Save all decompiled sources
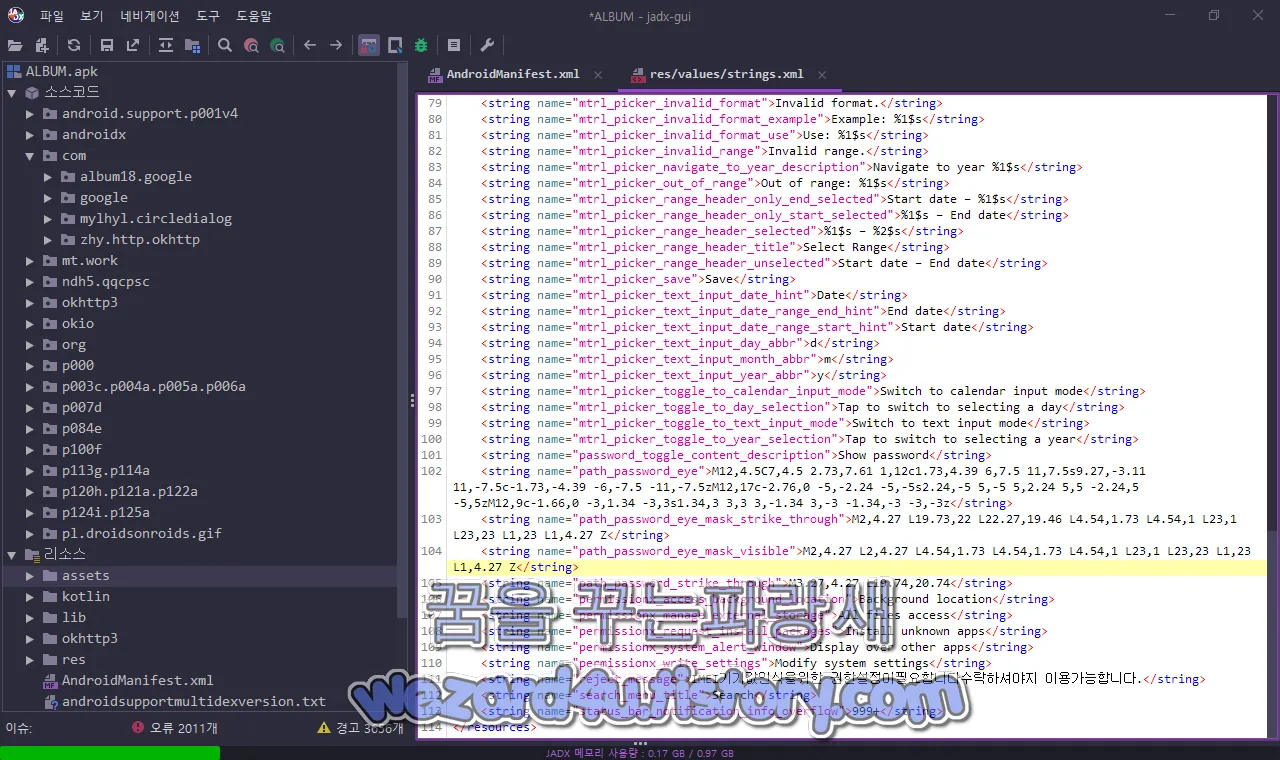The height and width of the screenshot is (760, 1280). (106, 45)
